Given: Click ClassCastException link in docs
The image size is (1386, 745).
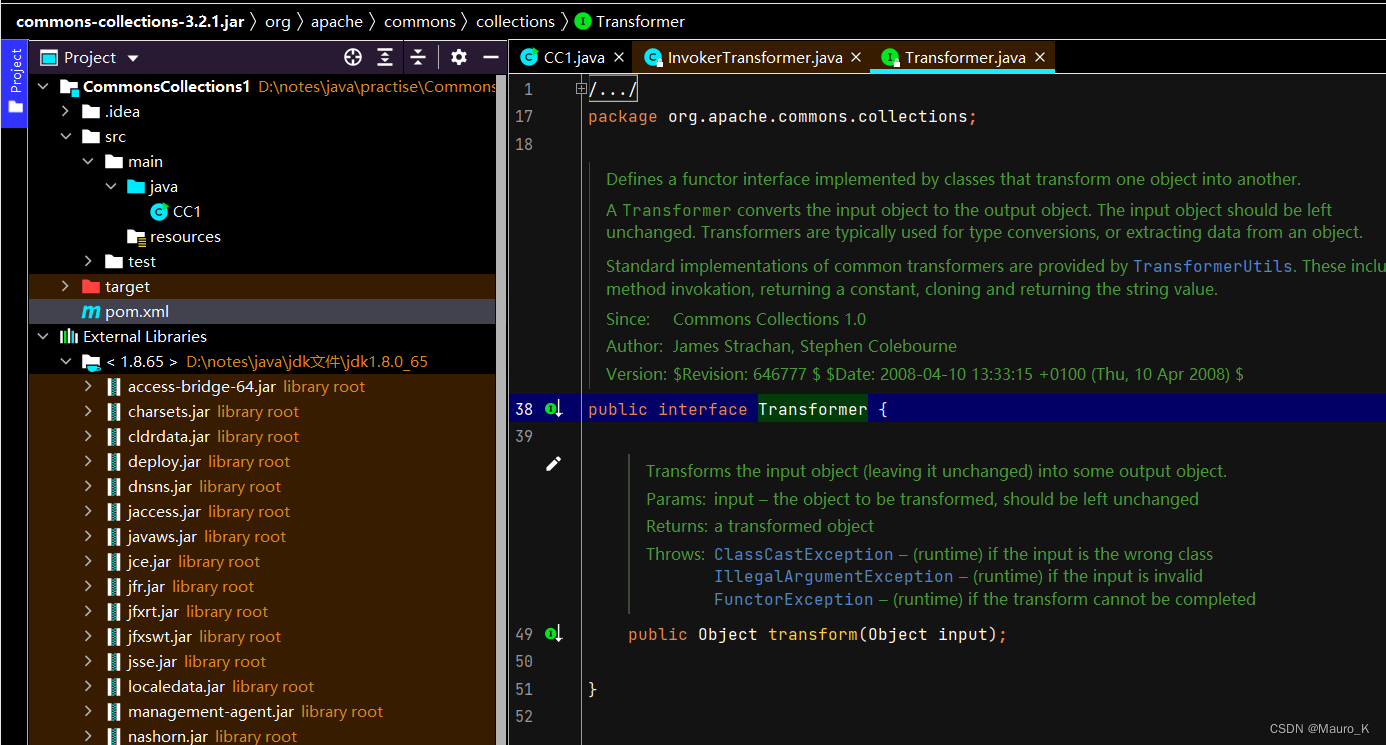Looking at the screenshot, I should pos(803,554).
